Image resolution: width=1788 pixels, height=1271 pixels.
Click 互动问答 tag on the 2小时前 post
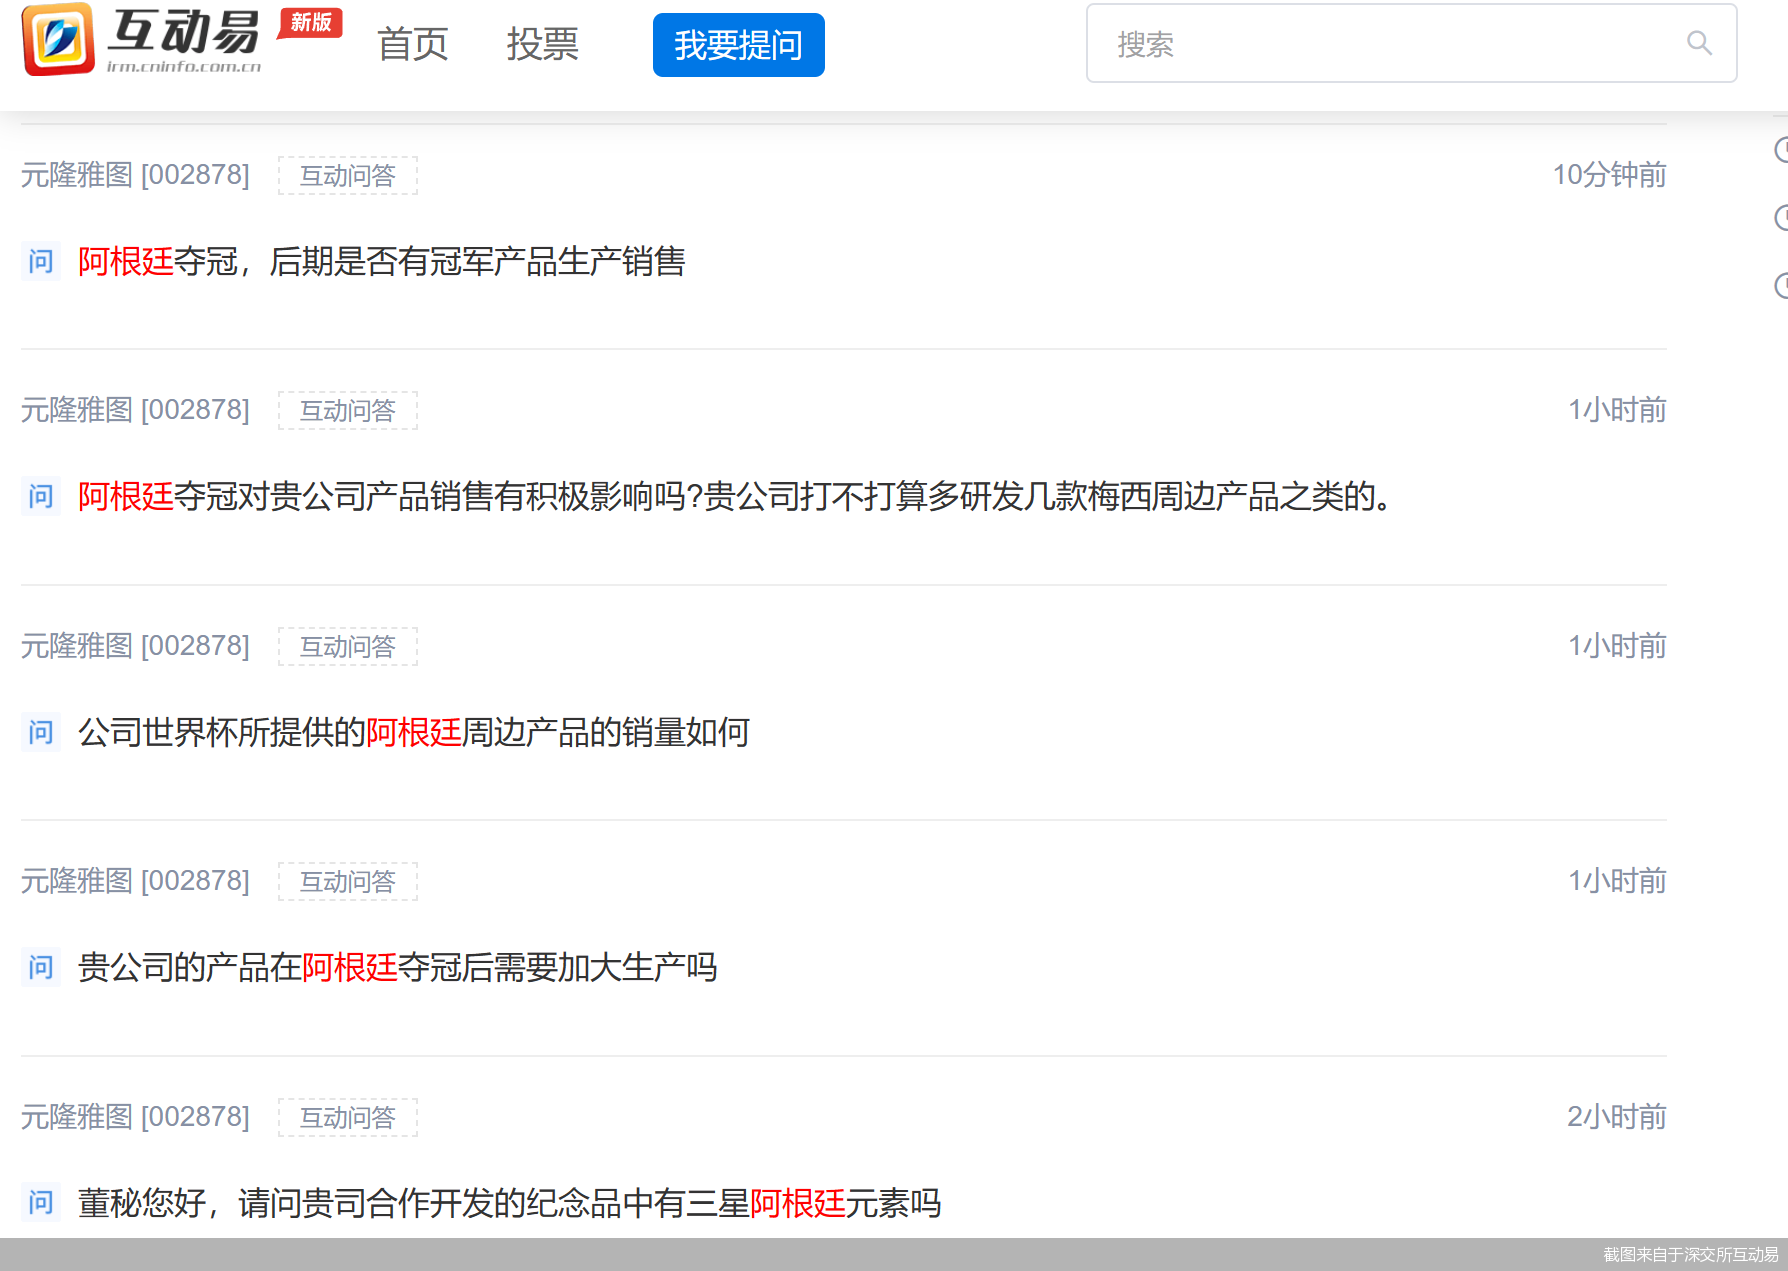(348, 1118)
